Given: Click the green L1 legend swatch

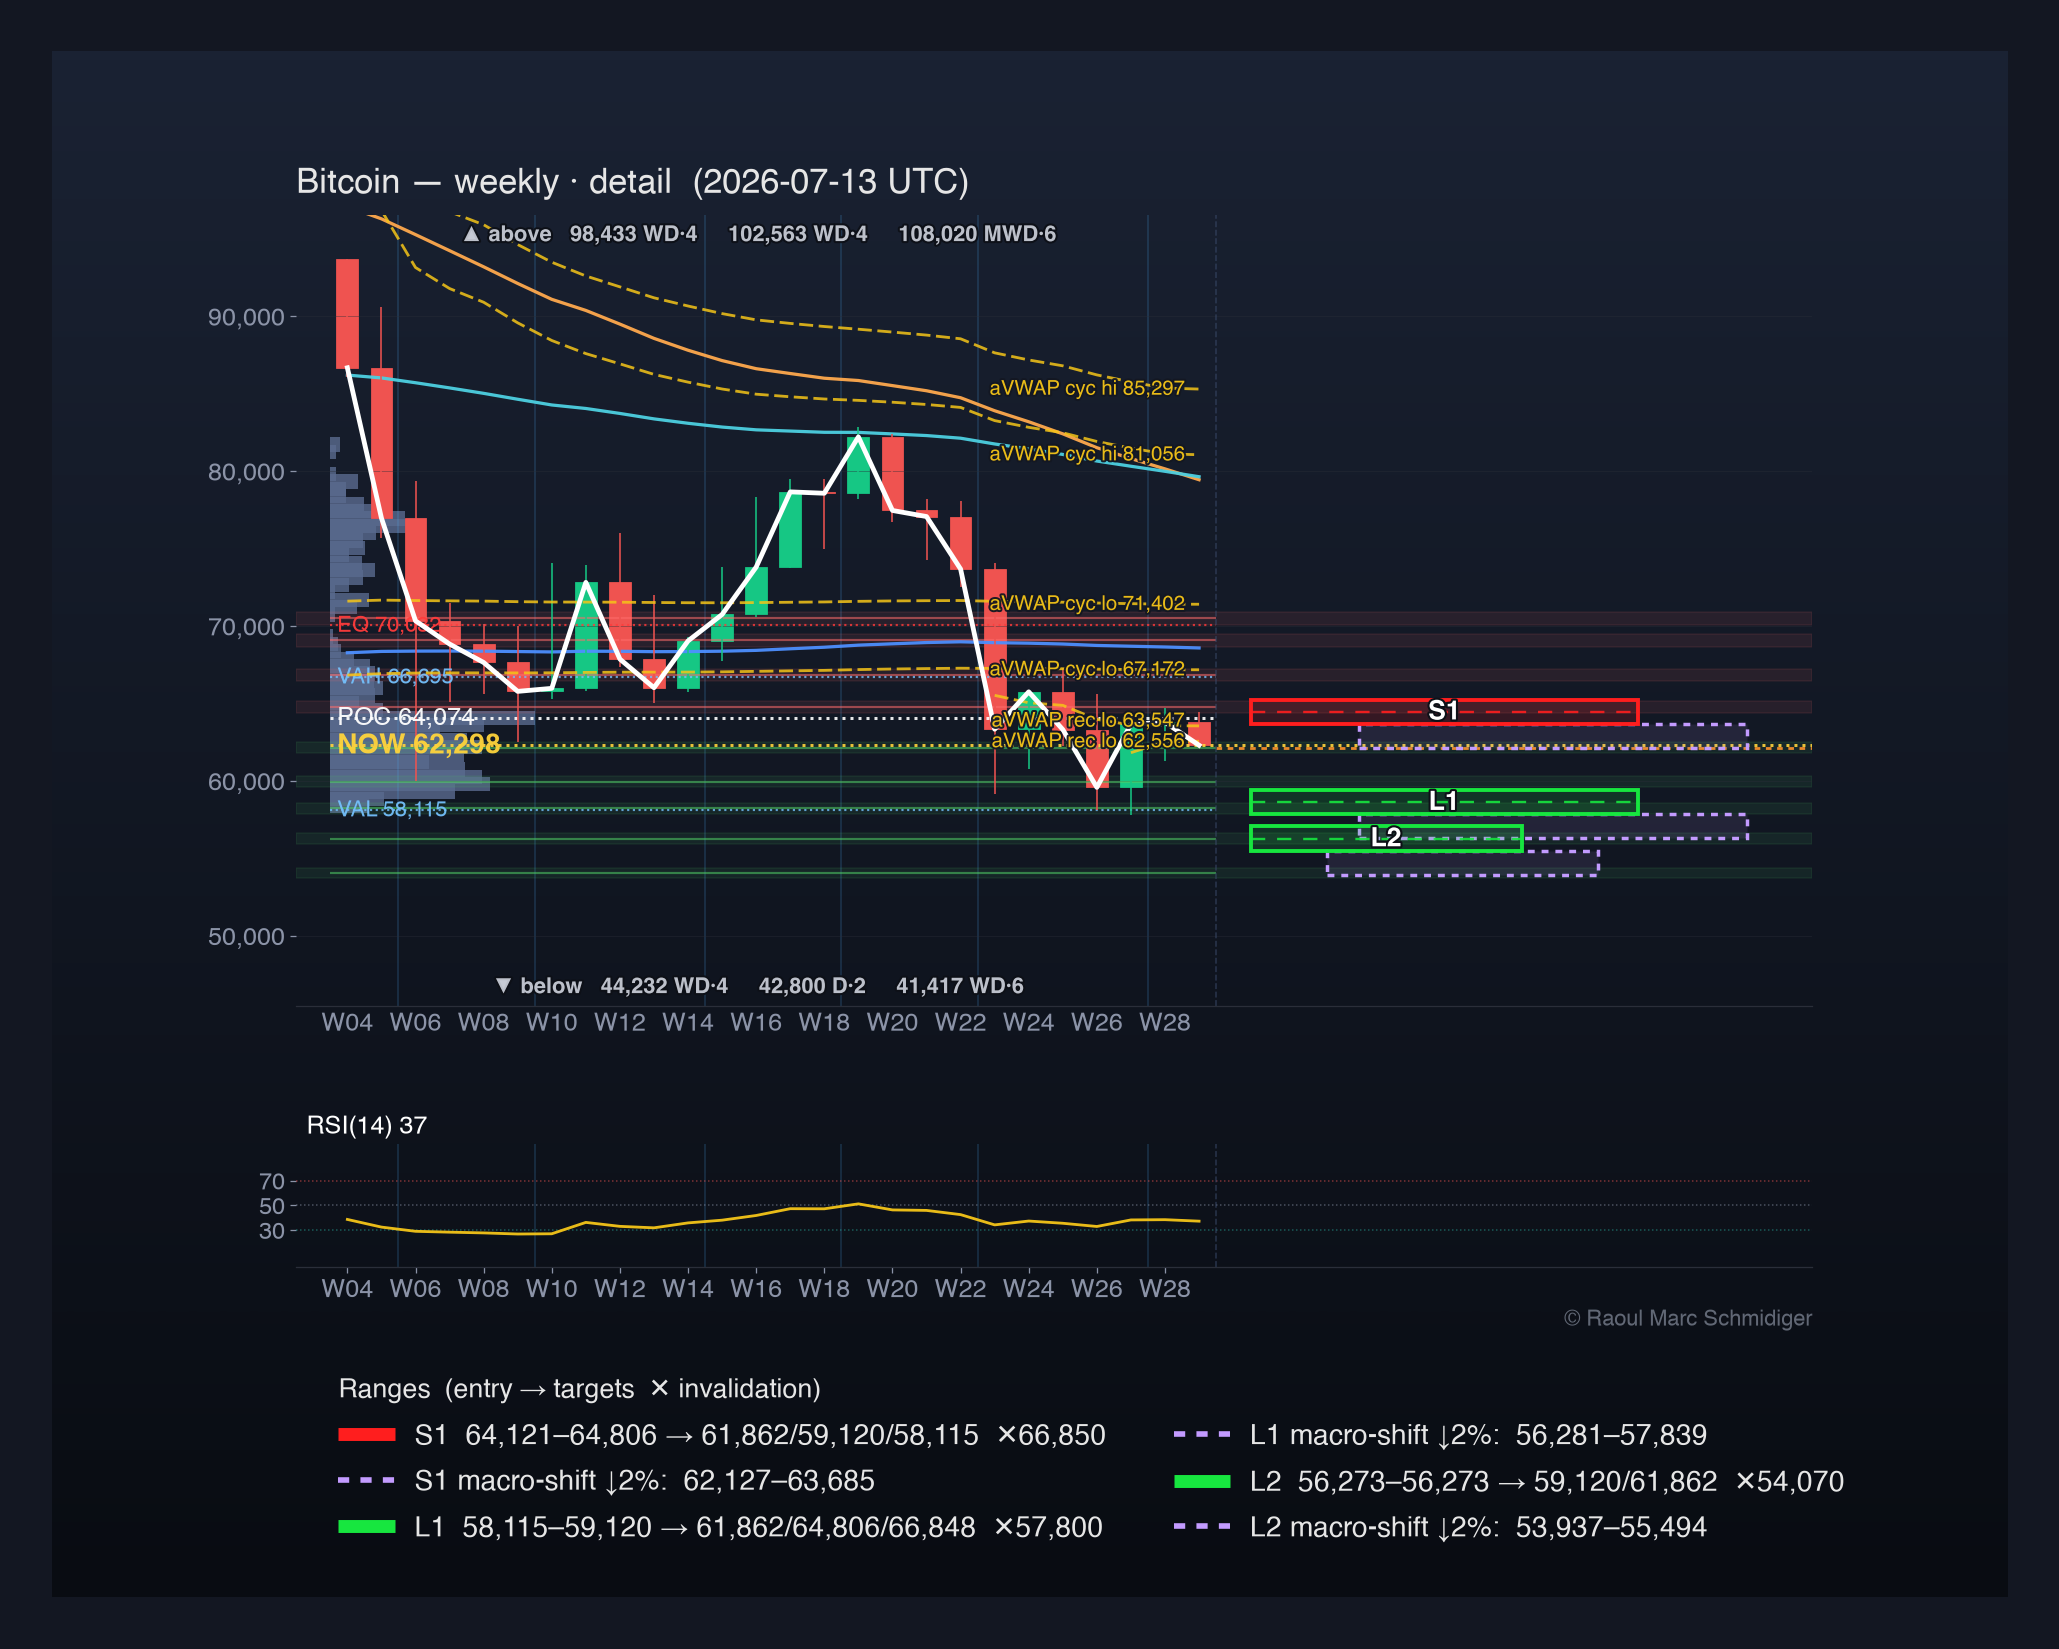Looking at the screenshot, I should point(367,1527).
